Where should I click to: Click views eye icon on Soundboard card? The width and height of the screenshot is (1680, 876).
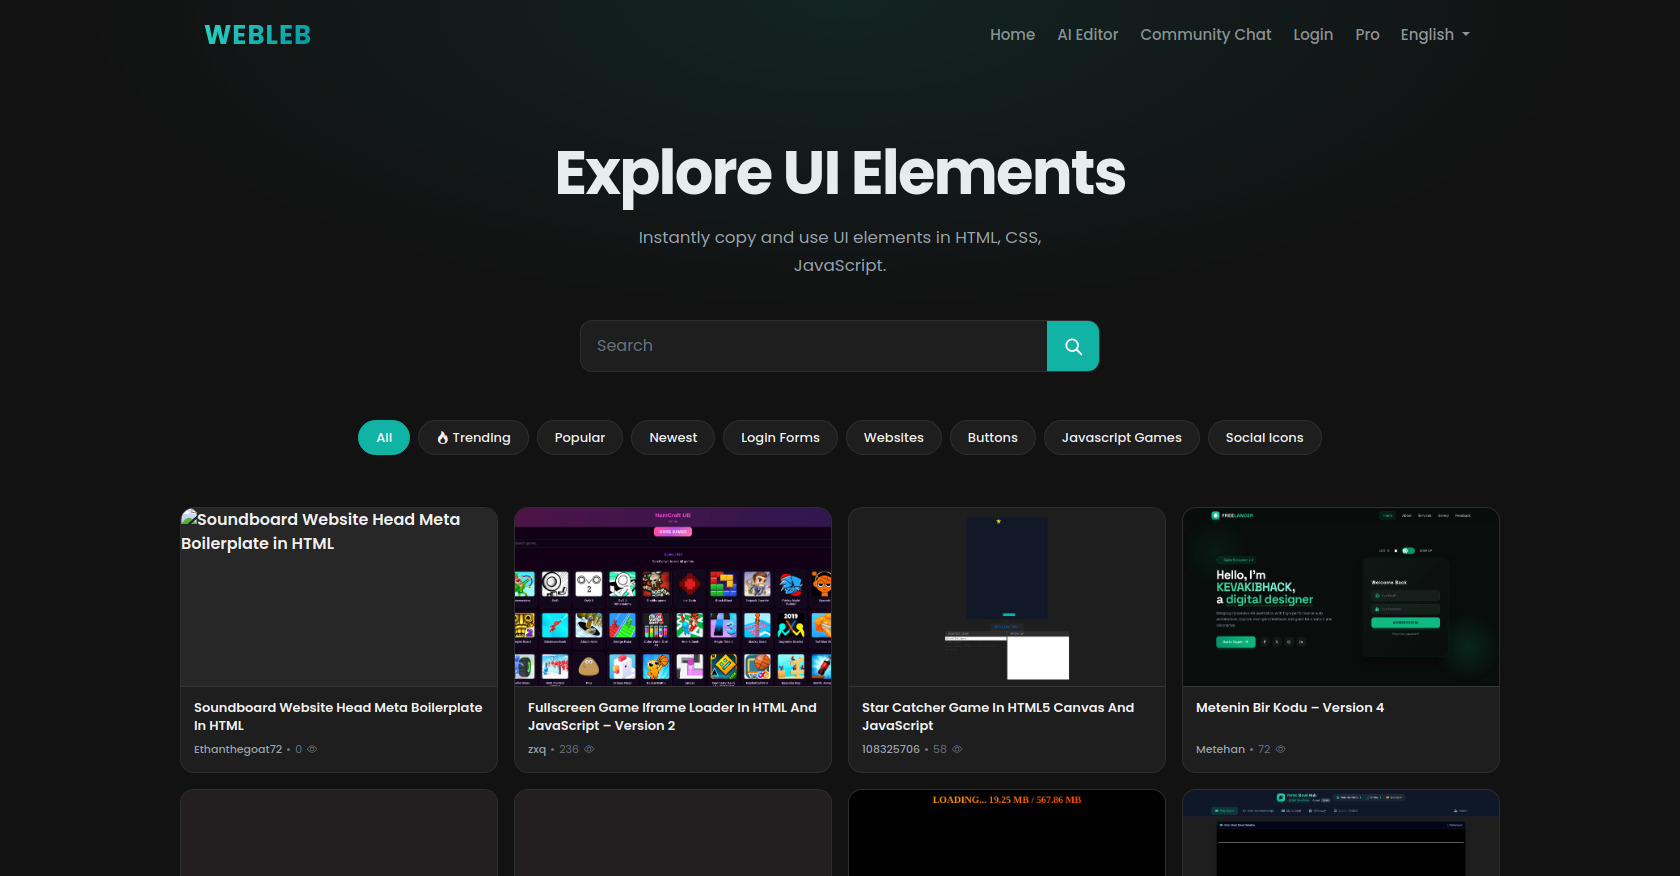[312, 749]
